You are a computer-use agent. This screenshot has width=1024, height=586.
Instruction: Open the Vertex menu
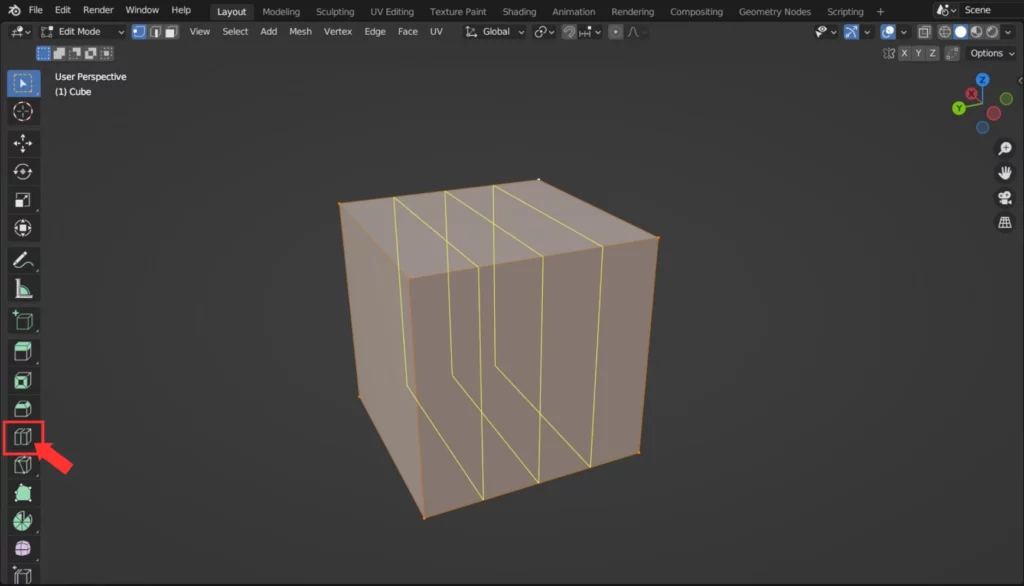click(x=338, y=32)
